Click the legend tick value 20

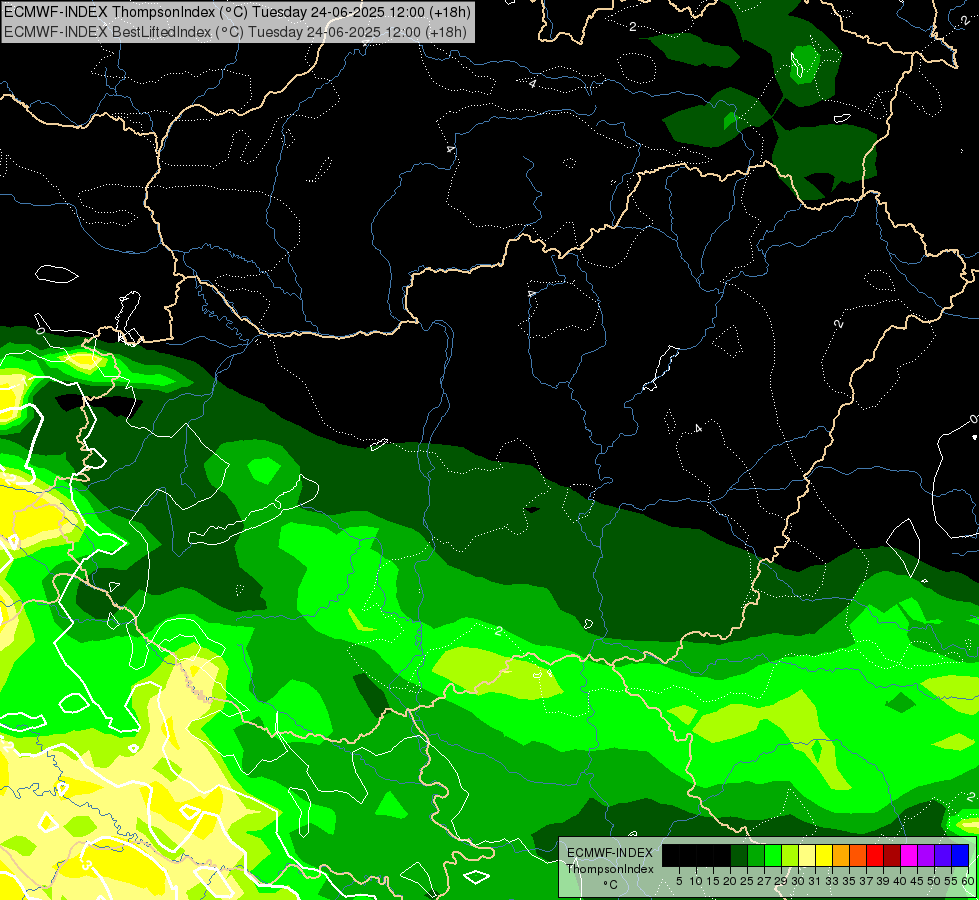coord(730,881)
